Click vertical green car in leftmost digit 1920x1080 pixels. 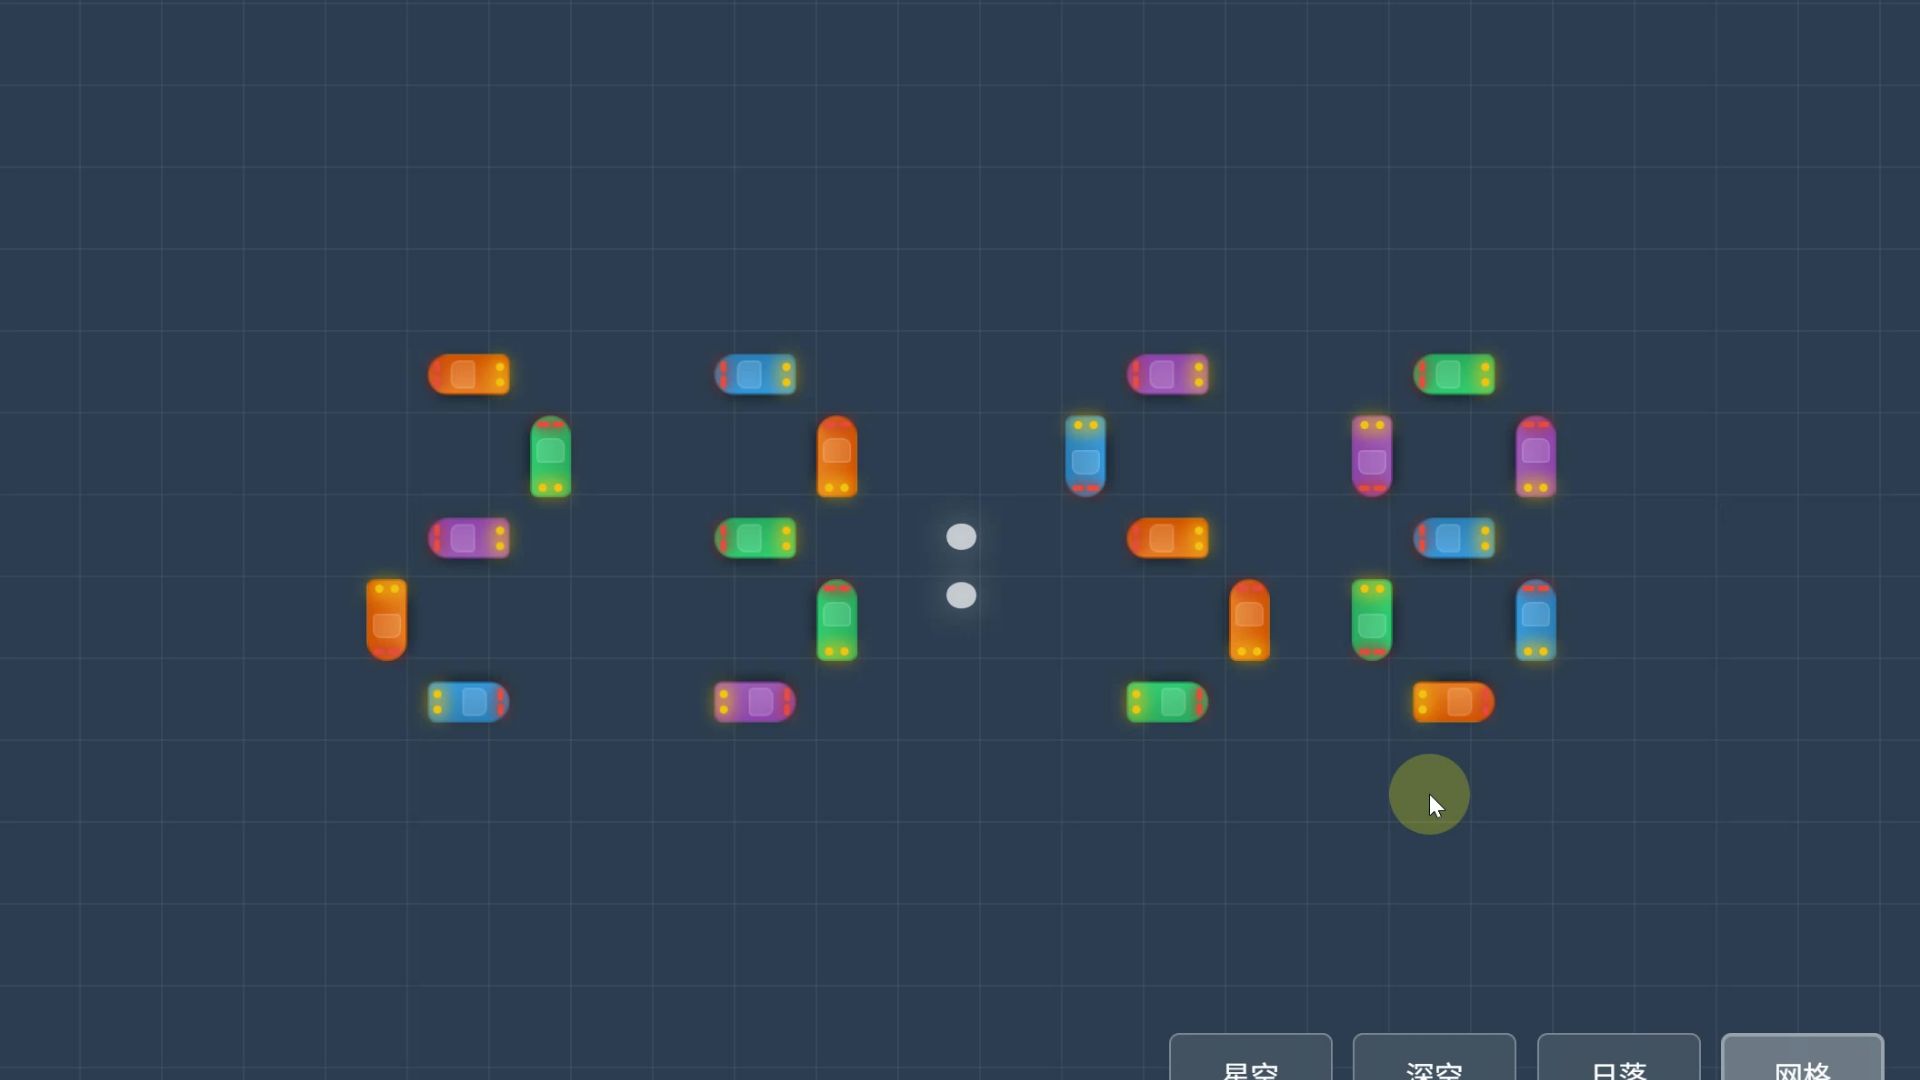tap(550, 456)
